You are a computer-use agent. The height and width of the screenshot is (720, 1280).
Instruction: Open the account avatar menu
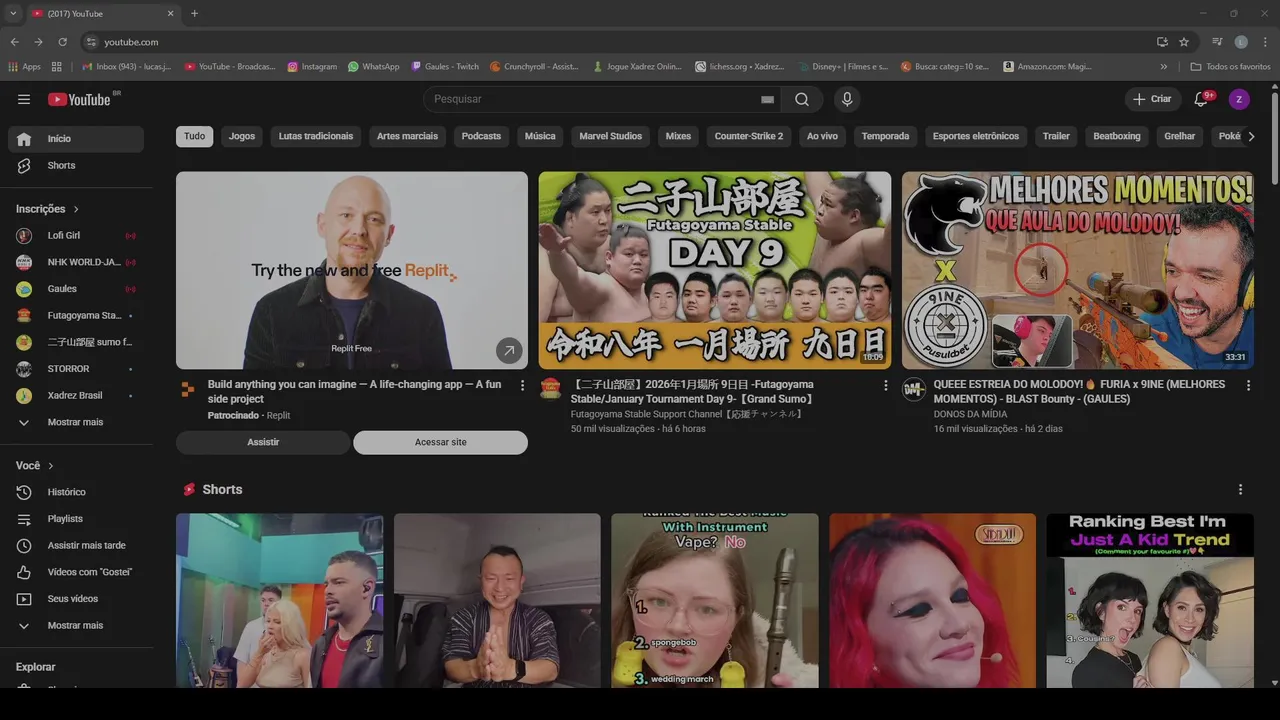click(1239, 99)
